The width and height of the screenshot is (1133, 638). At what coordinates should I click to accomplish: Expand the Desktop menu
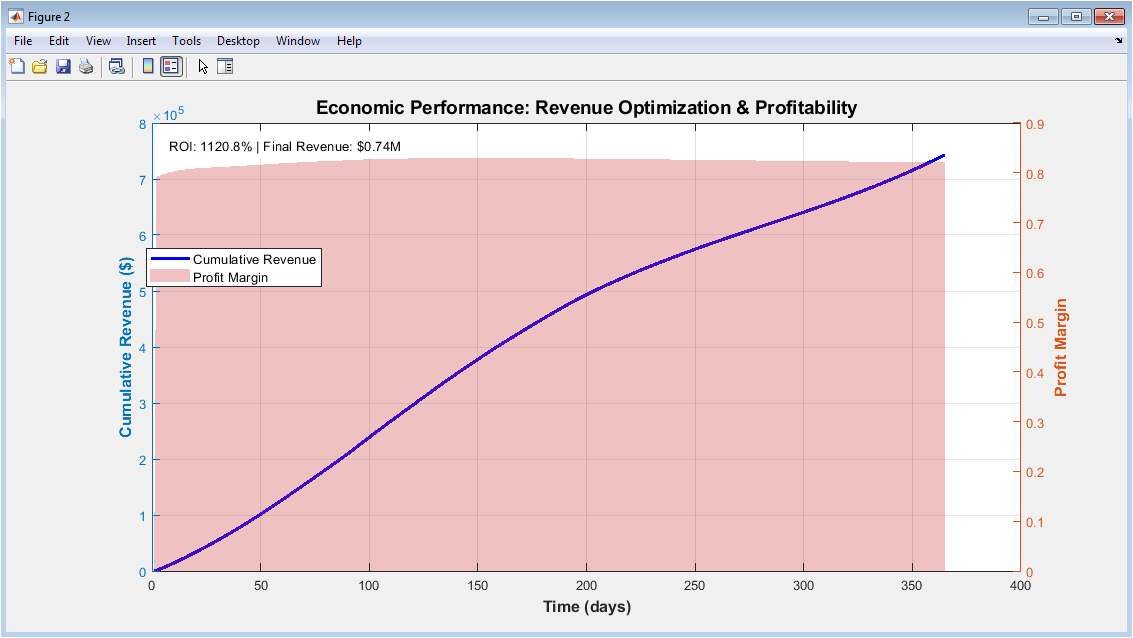[x=238, y=41]
